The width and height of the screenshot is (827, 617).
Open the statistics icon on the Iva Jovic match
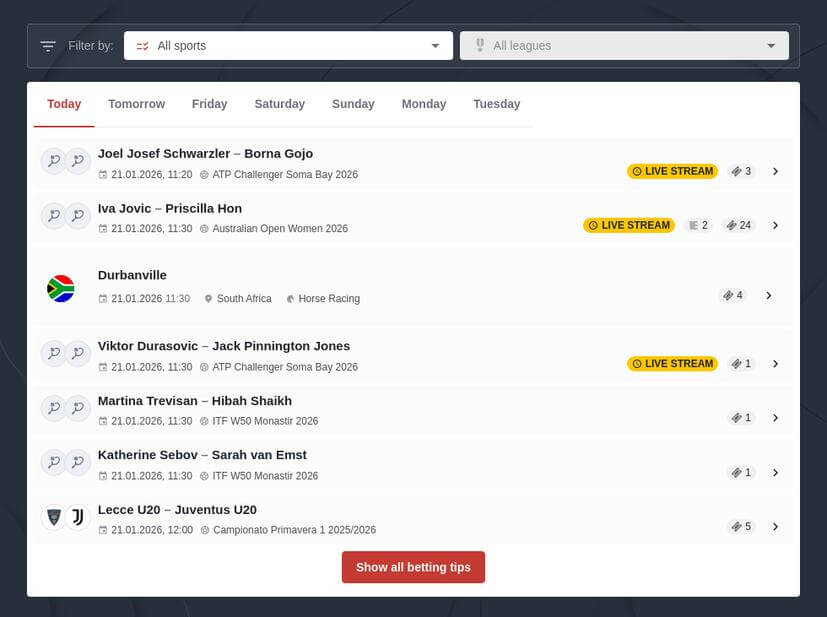coord(697,225)
